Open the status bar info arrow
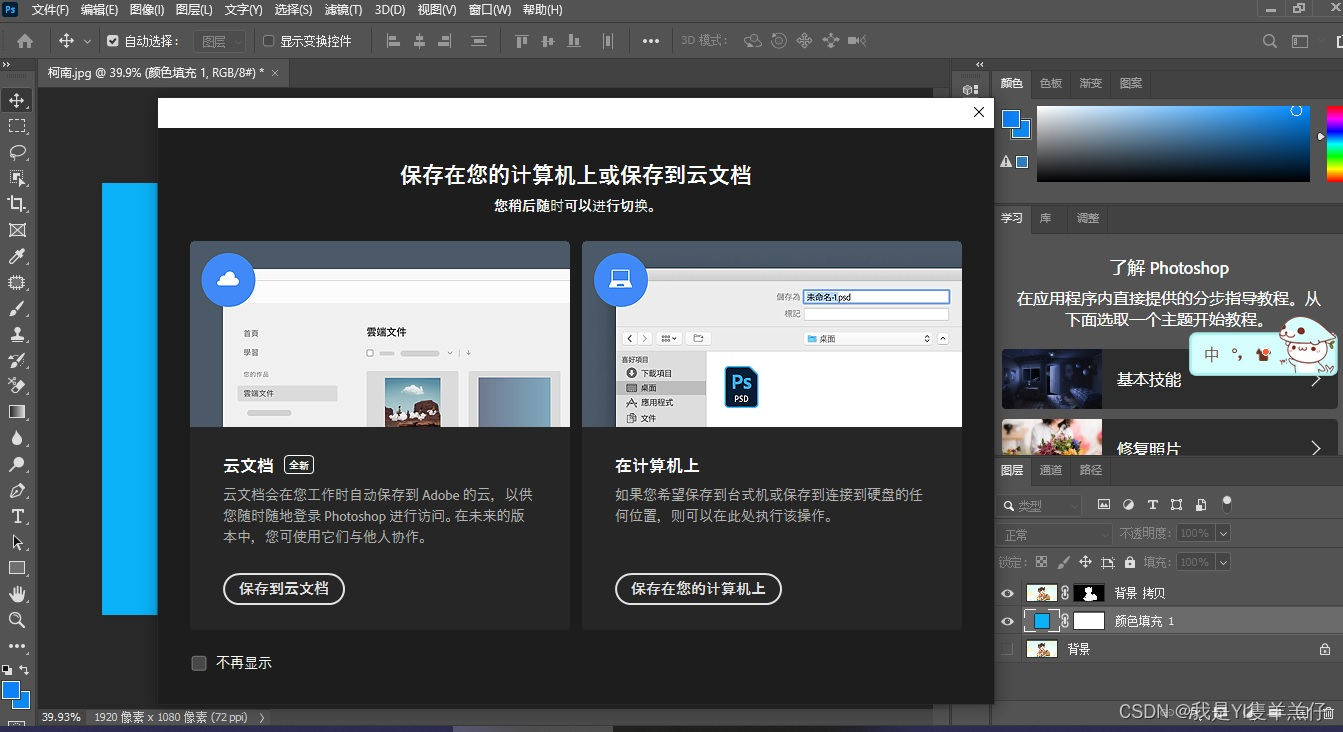Image resolution: width=1343 pixels, height=732 pixels. 262,717
